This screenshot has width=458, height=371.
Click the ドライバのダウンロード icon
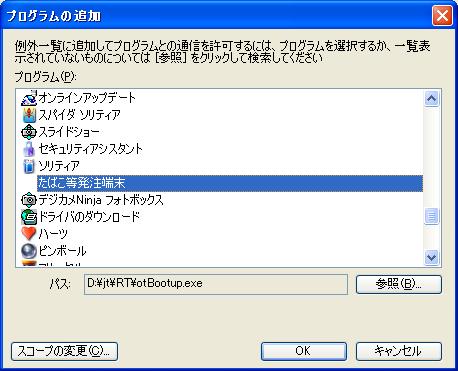[x=29, y=217]
